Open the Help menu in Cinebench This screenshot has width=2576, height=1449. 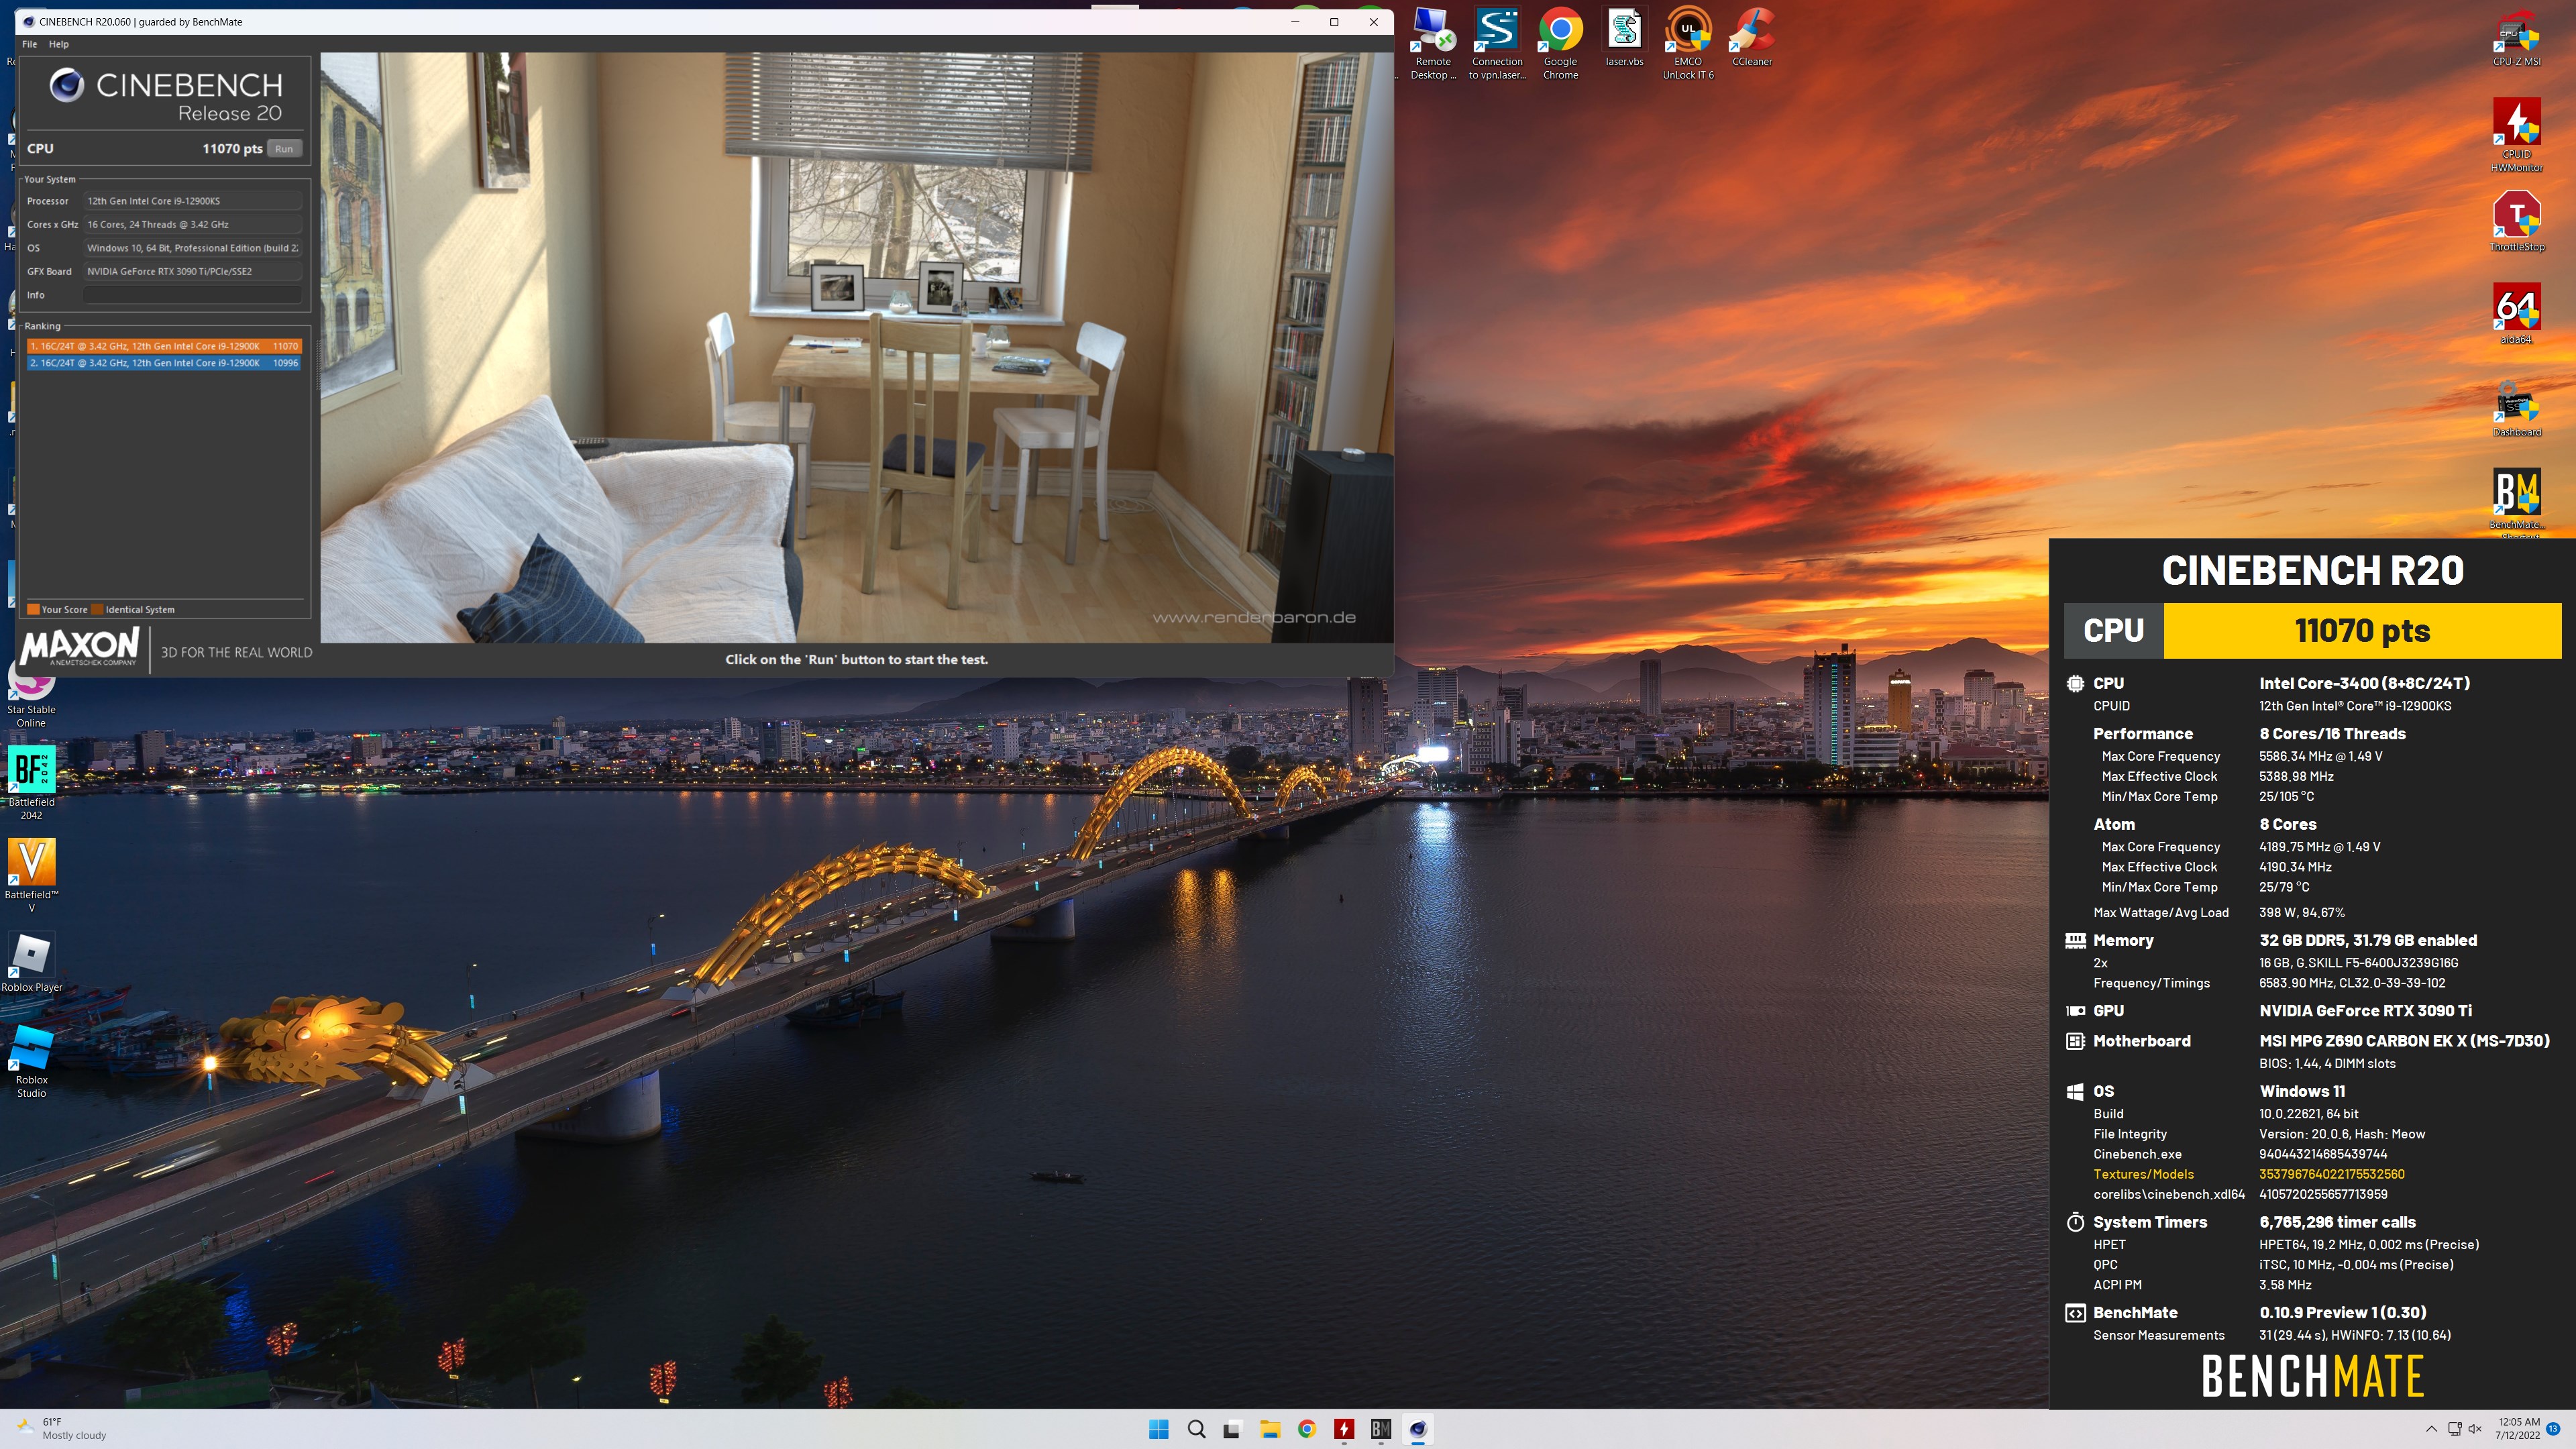click(x=59, y=44)
